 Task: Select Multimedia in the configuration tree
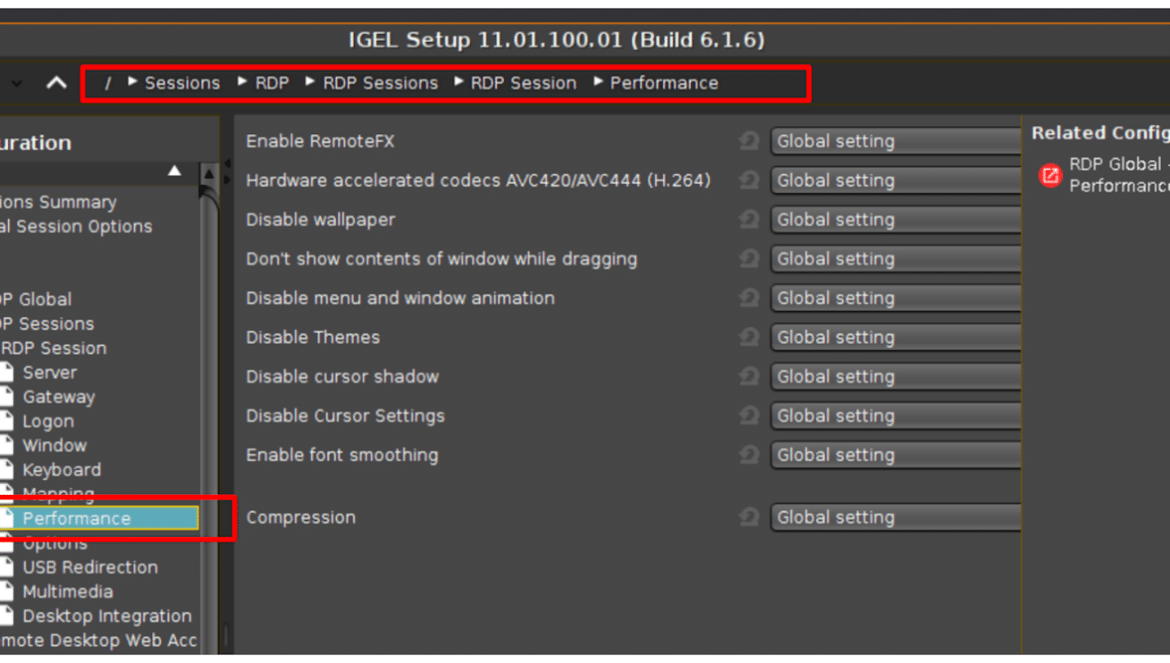click(x=68, y=592)
